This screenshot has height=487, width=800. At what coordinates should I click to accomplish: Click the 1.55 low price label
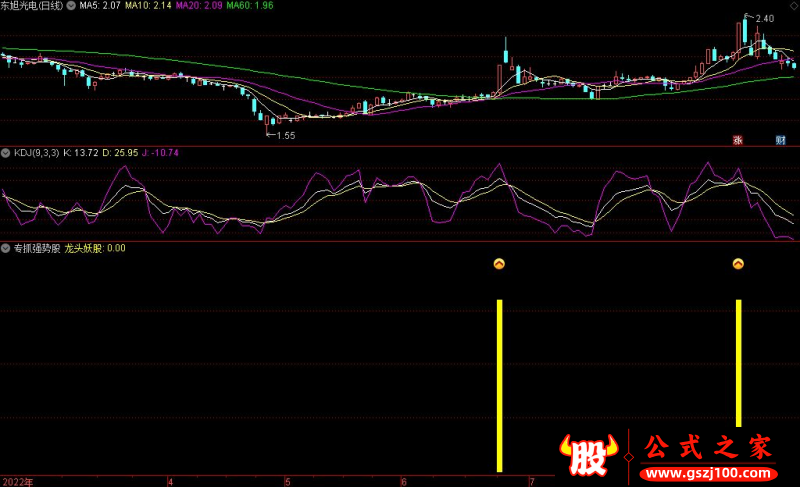pos(285,135)
